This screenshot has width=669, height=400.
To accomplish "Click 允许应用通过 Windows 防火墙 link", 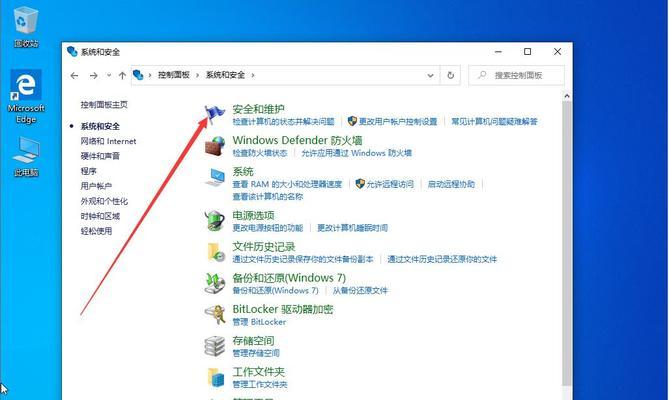I will coord(357,153).
